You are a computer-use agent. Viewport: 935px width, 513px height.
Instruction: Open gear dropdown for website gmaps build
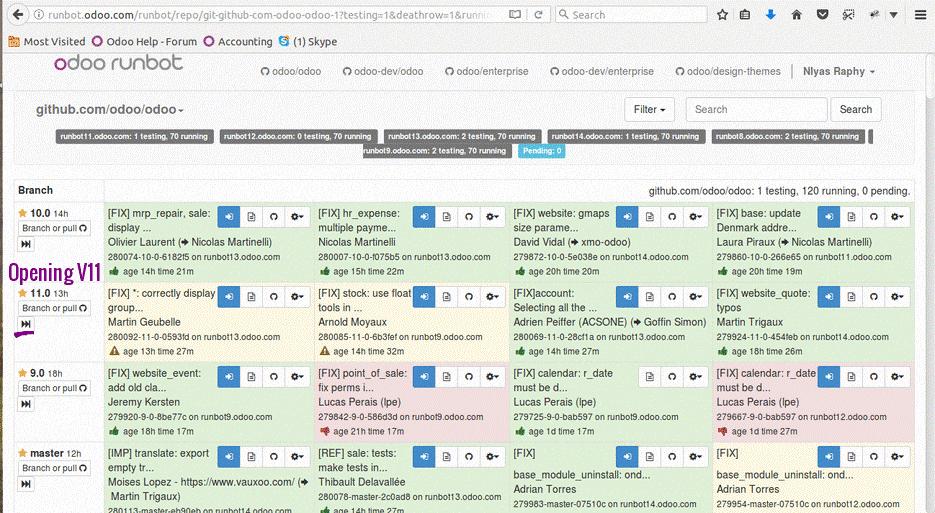[695, 217]
